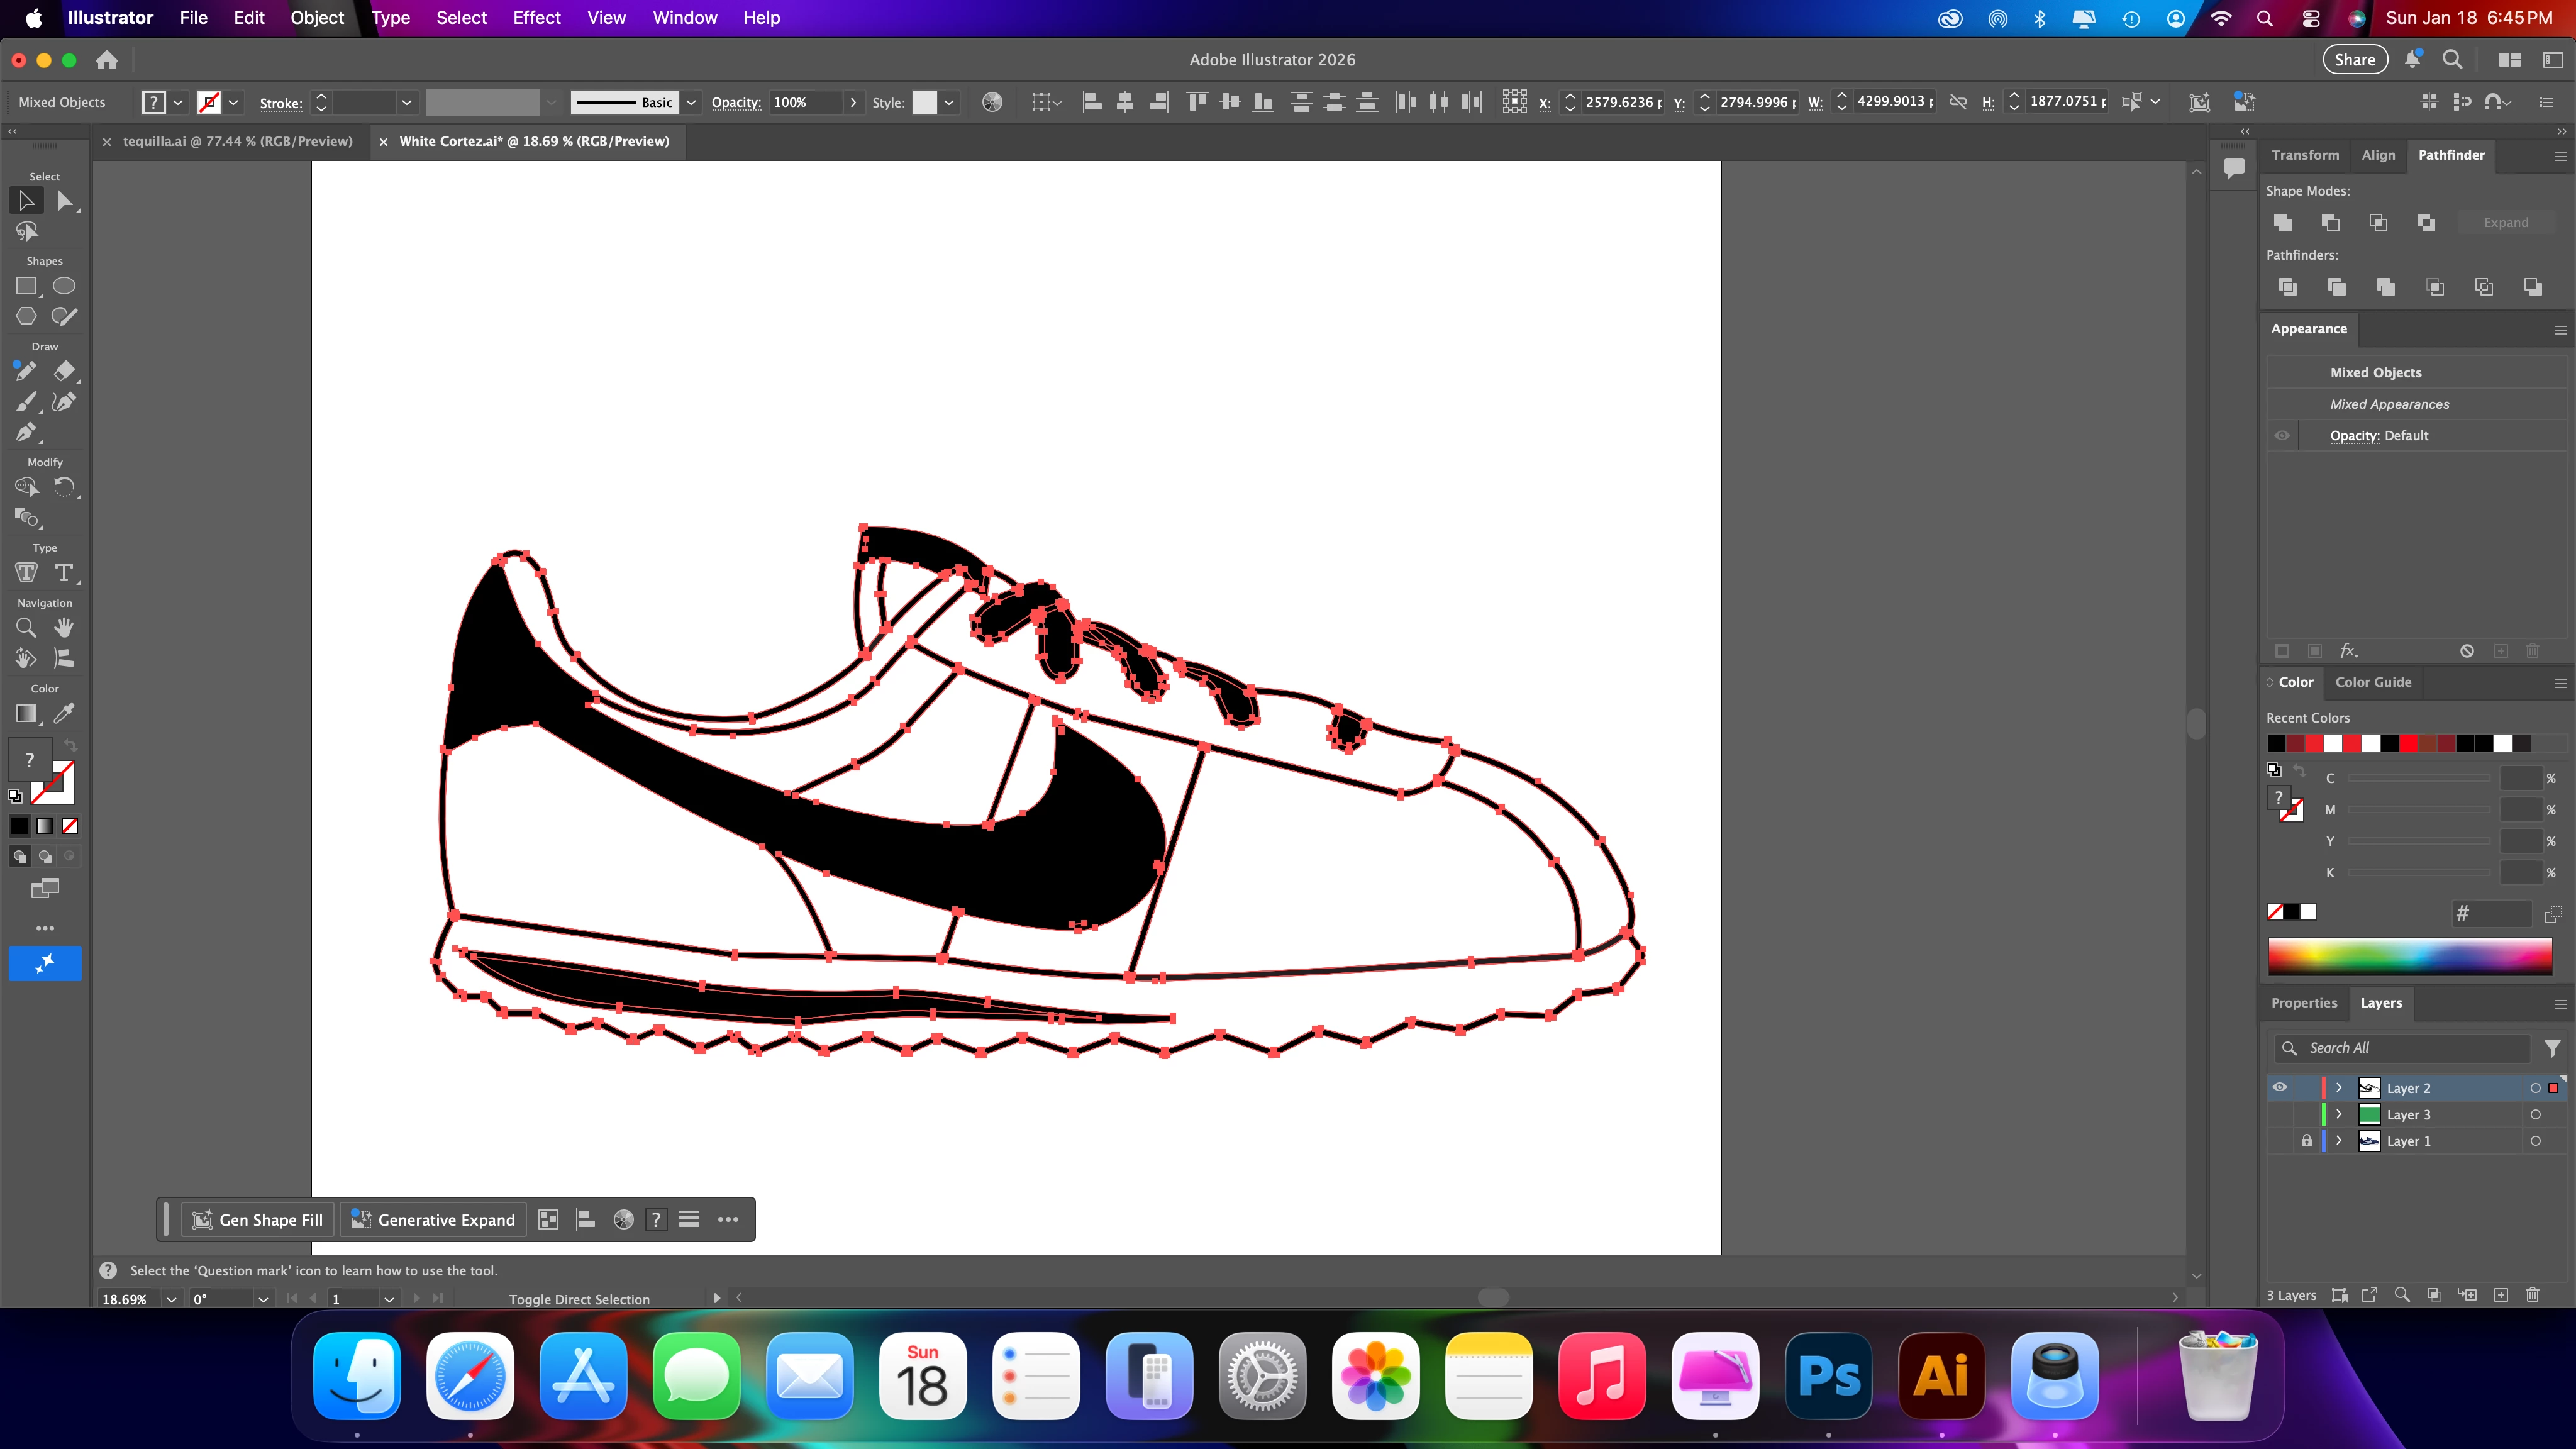Choose the Ellipse shape tool
The height and width of the screenshot is (1449, 2576).
64,286
